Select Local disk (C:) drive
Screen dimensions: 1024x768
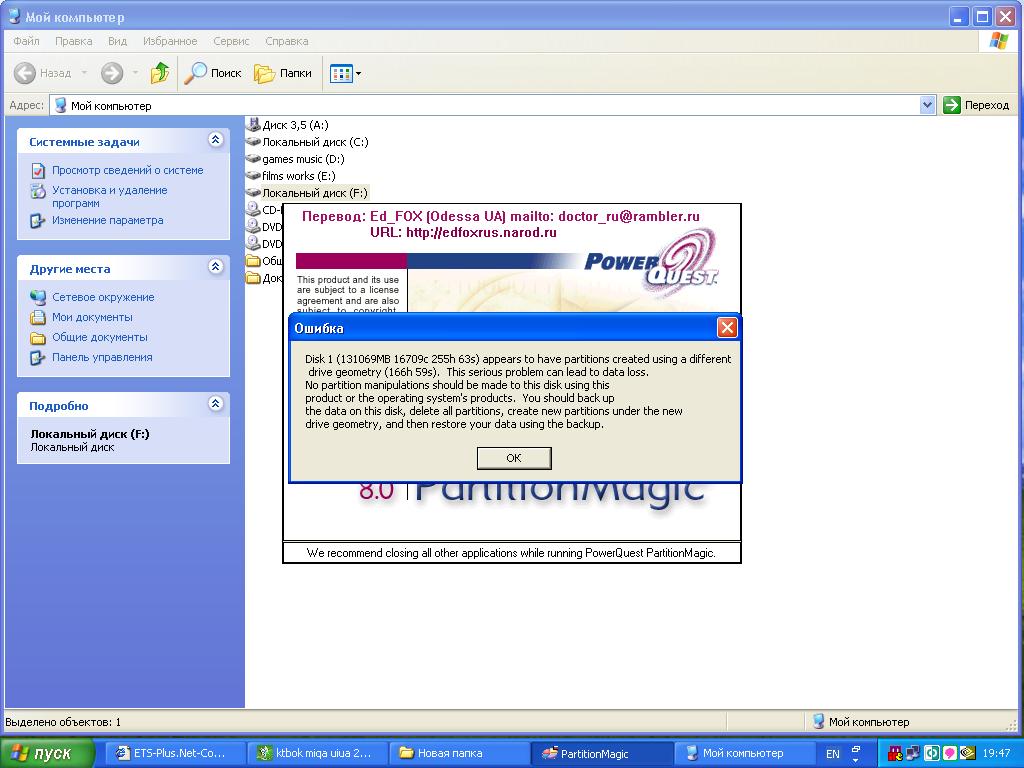pyautogui.click(x=314, y=142)
